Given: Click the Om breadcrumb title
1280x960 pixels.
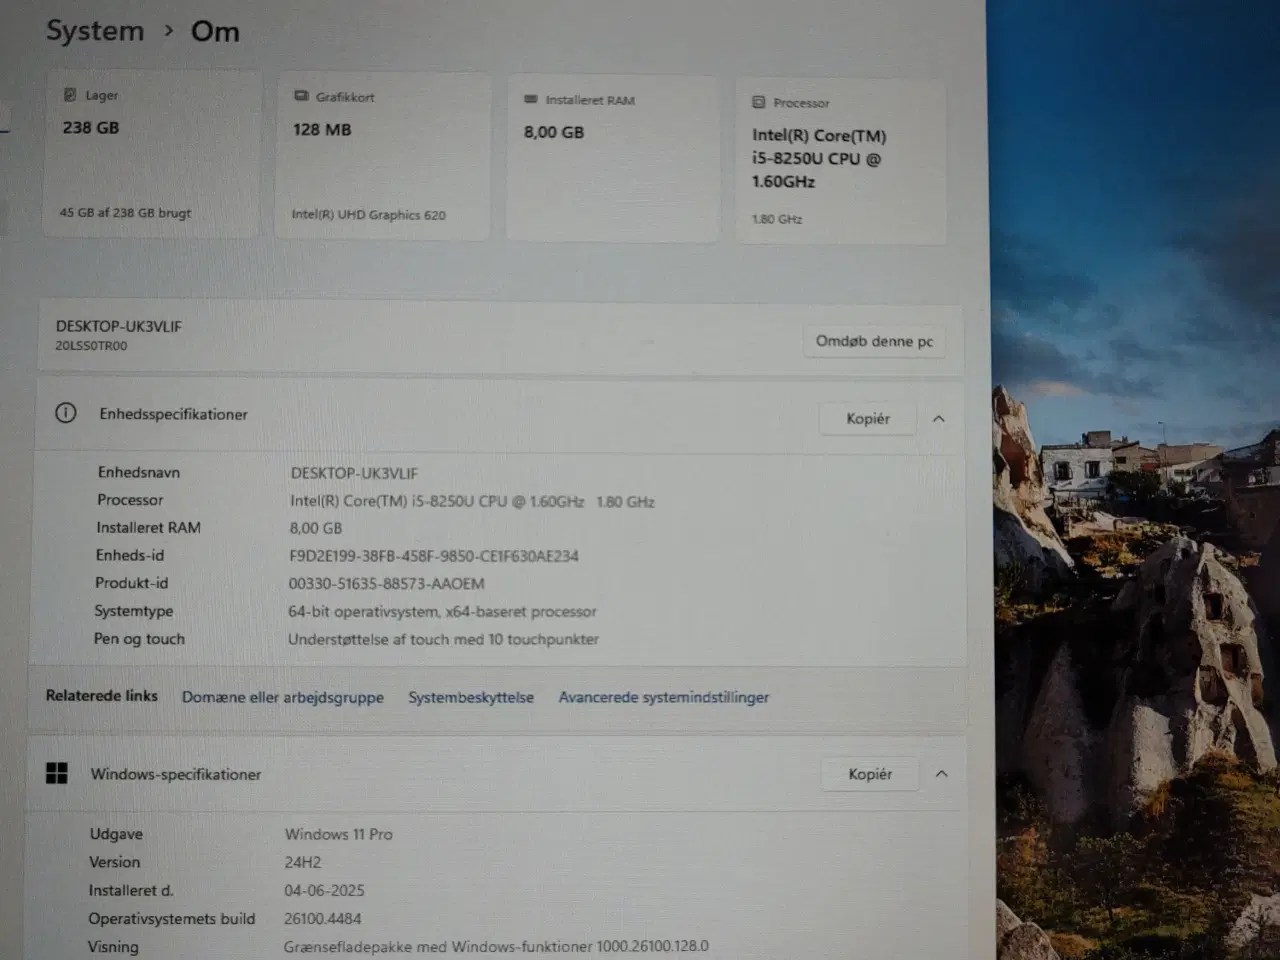Looking at the screenshot, I should point(215,32).
